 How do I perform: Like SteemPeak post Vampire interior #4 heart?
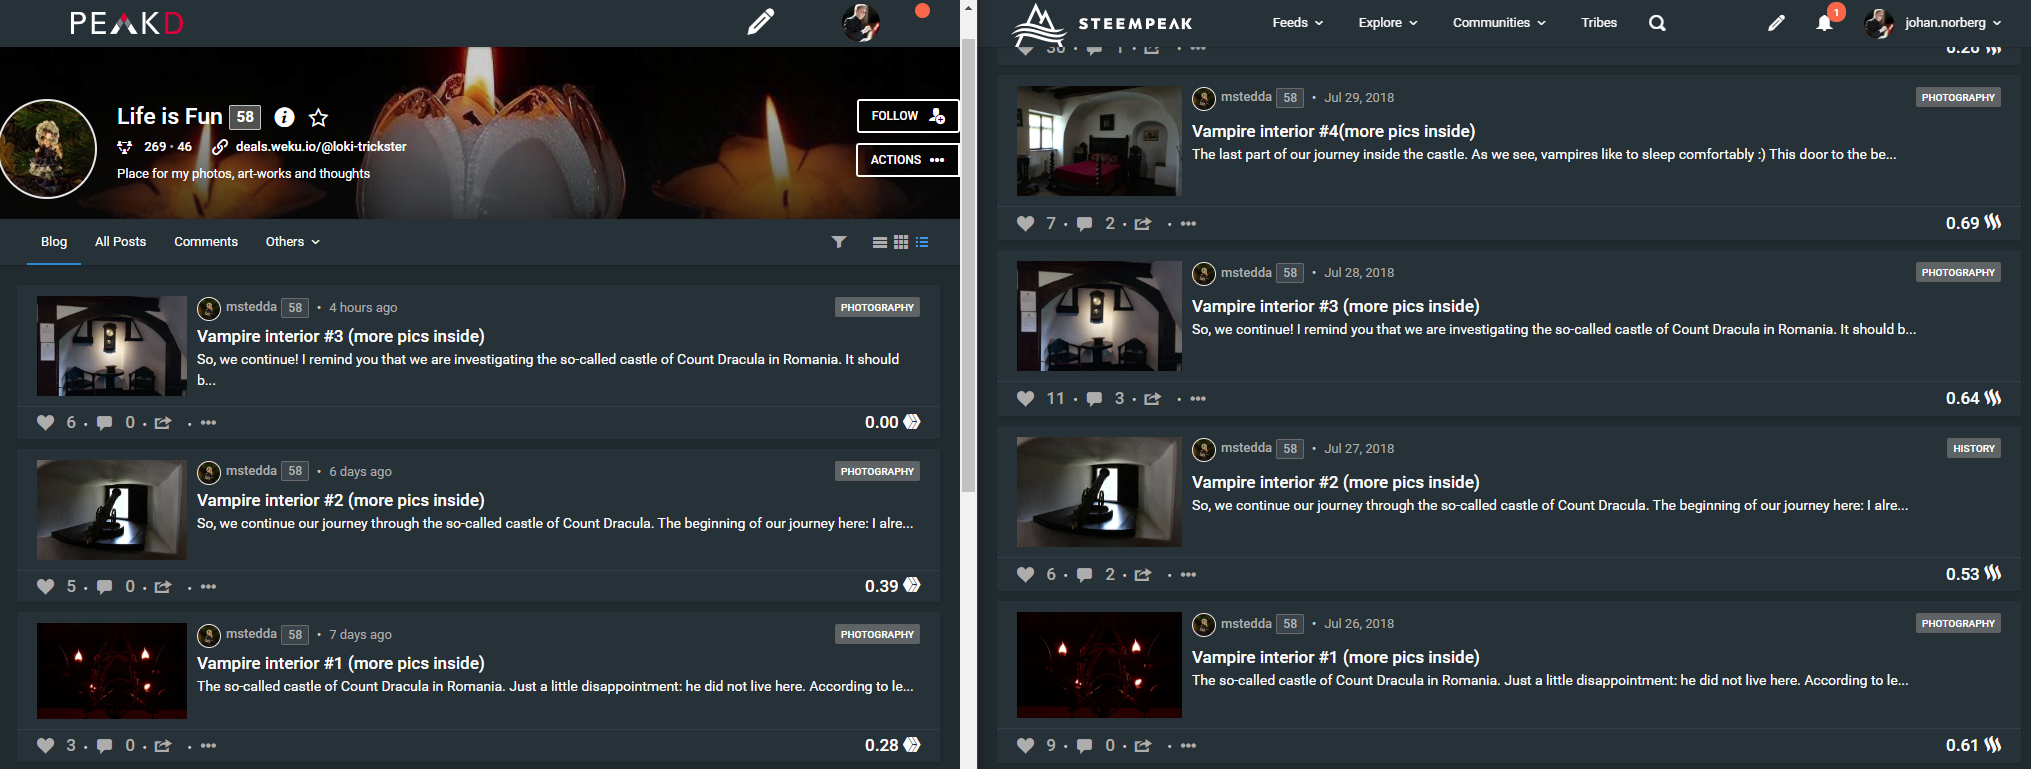[1026, 224]
